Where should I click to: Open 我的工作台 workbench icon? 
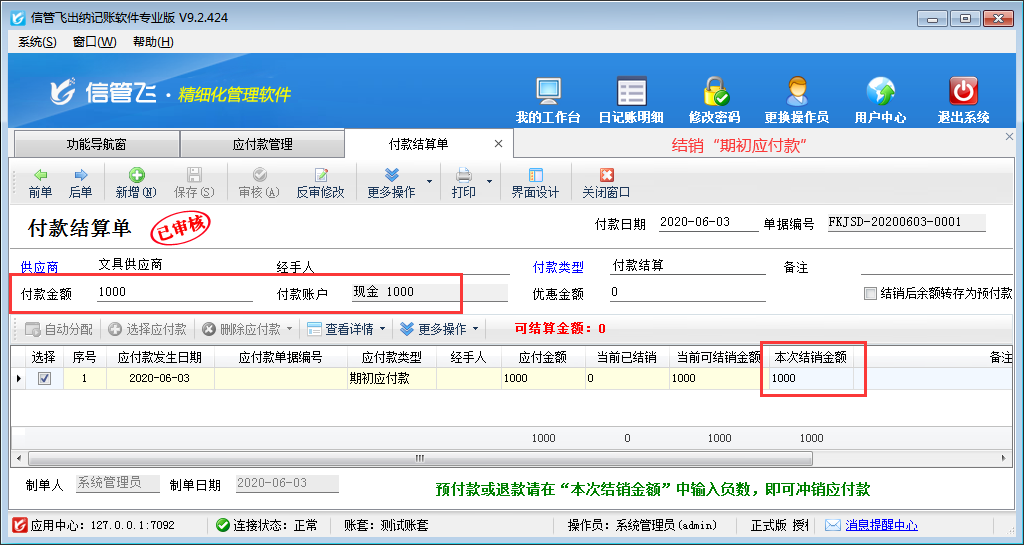pos(547,100)
